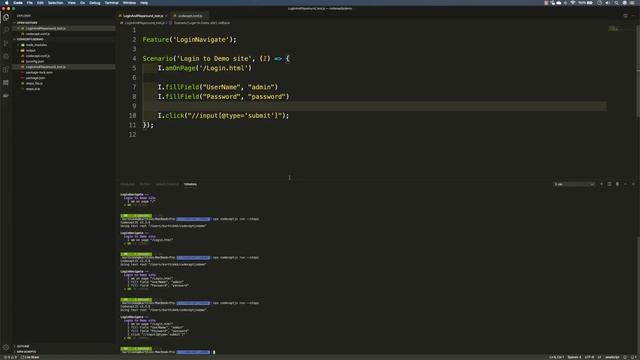The image size is (640, 360).
Task: Open the Explorer view in activity bar
Action: (6, 17)
